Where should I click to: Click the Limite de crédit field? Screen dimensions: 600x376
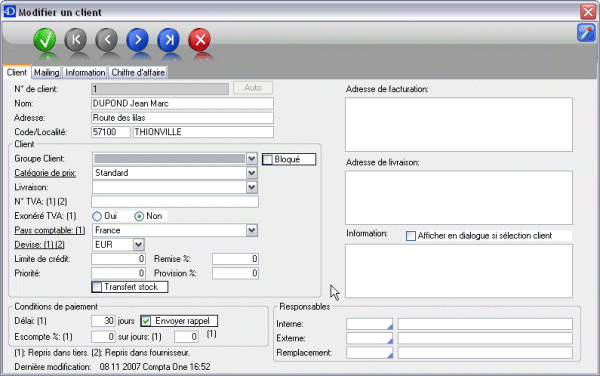point(119,259)
